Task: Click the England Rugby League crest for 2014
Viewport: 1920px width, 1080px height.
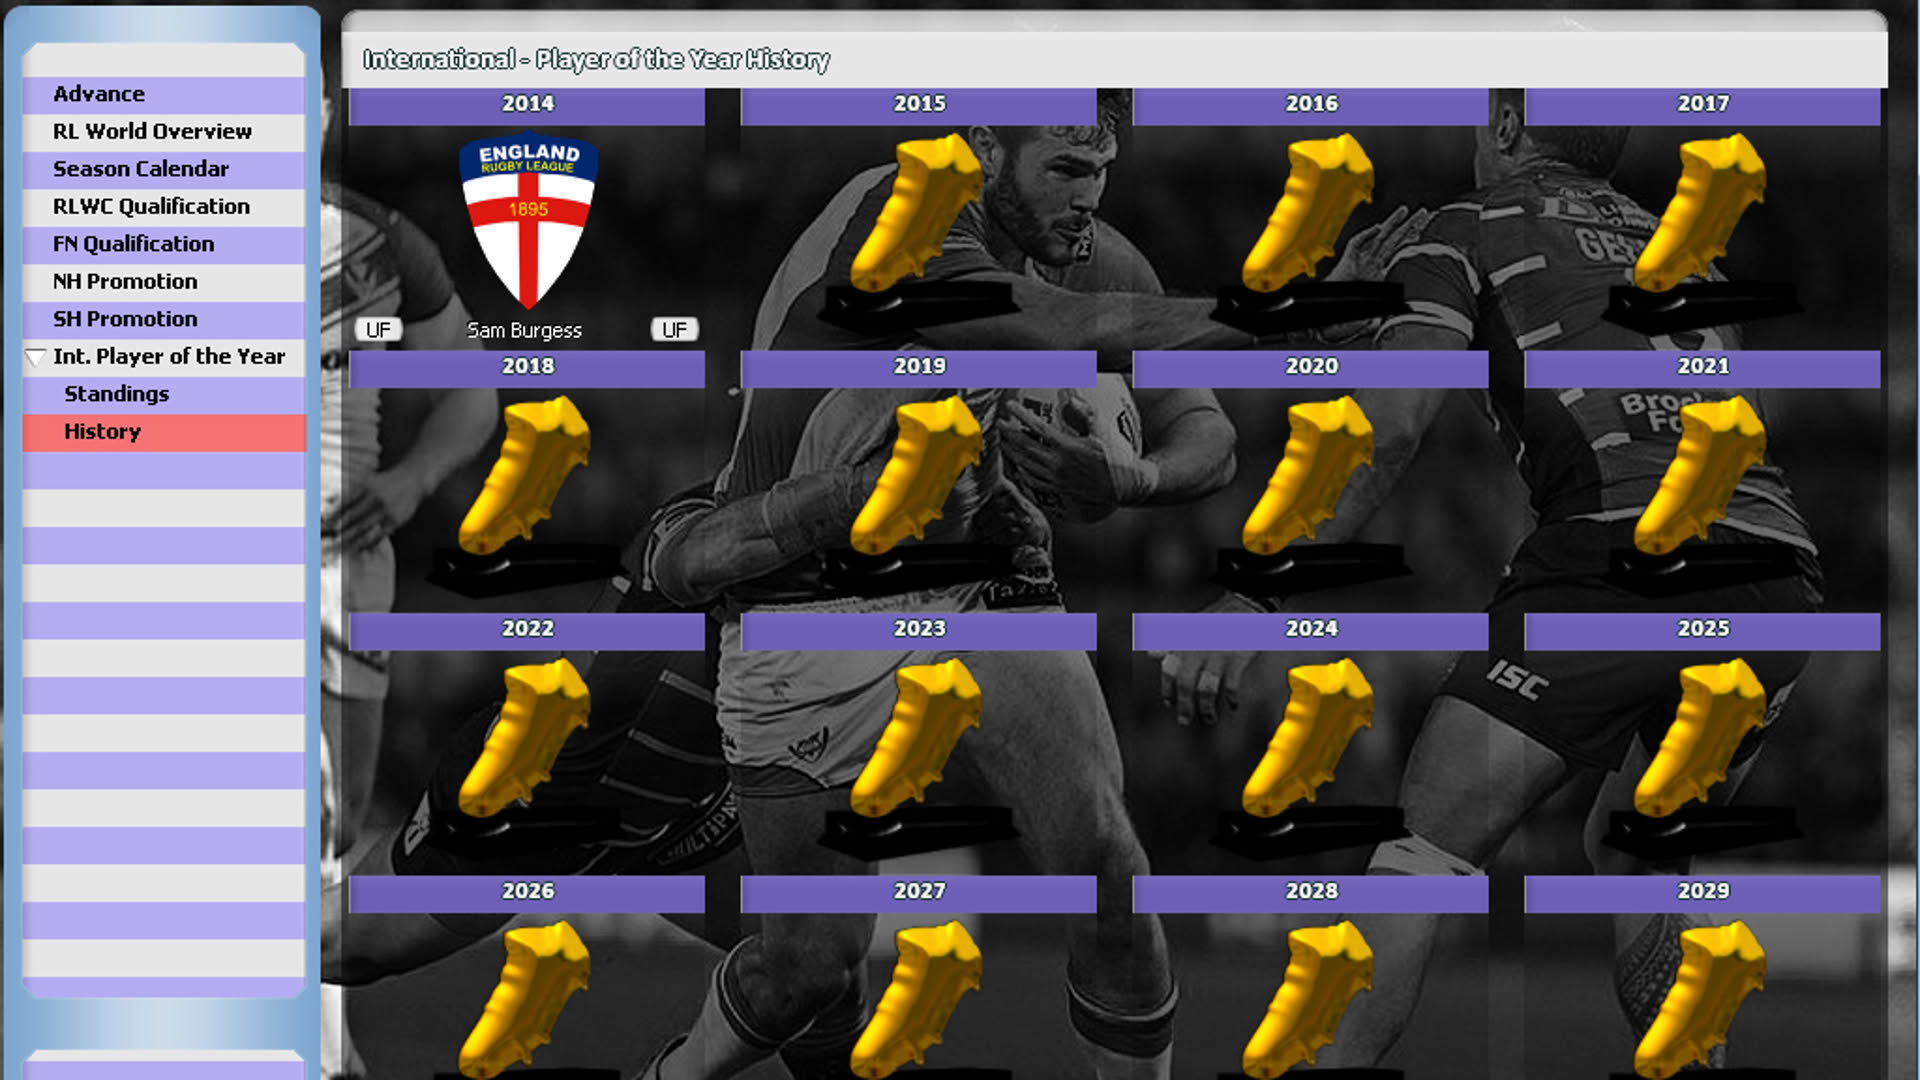Action: point(528,220)
